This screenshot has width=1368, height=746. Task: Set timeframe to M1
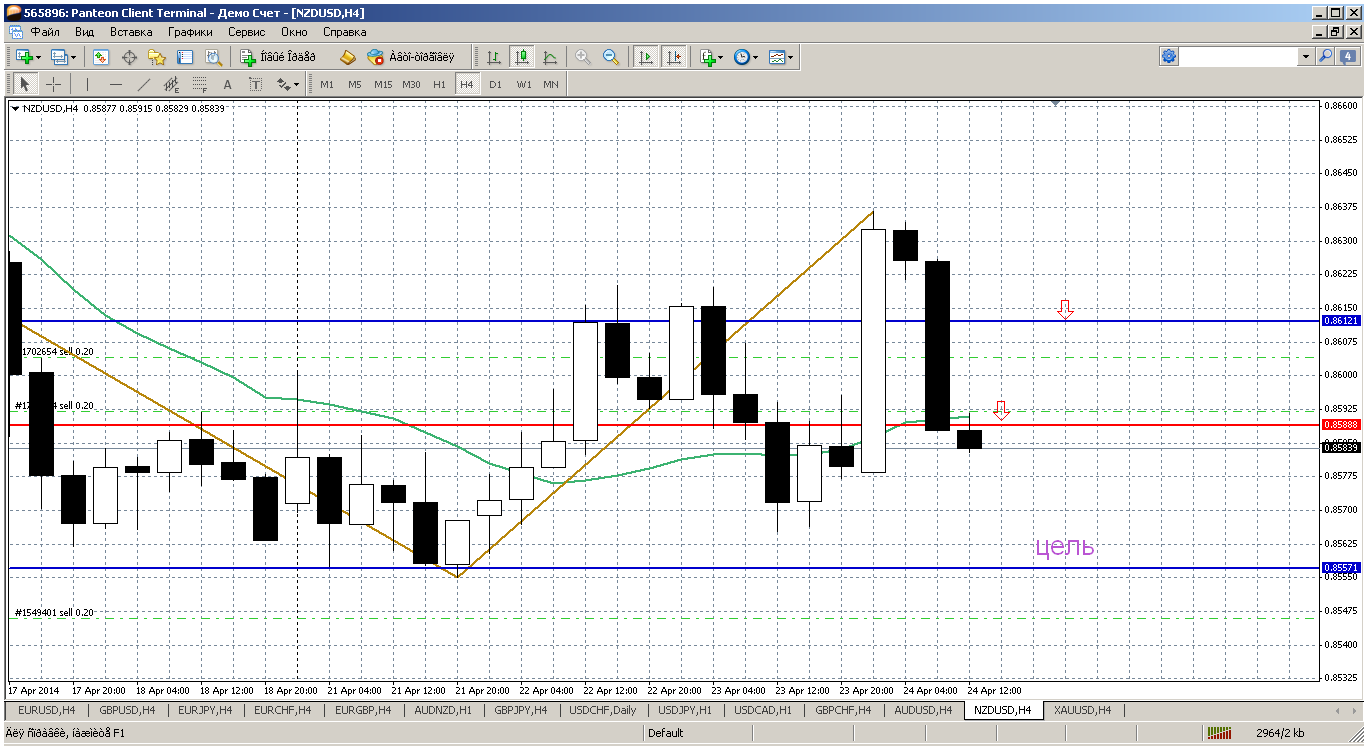tap(327, 85)
